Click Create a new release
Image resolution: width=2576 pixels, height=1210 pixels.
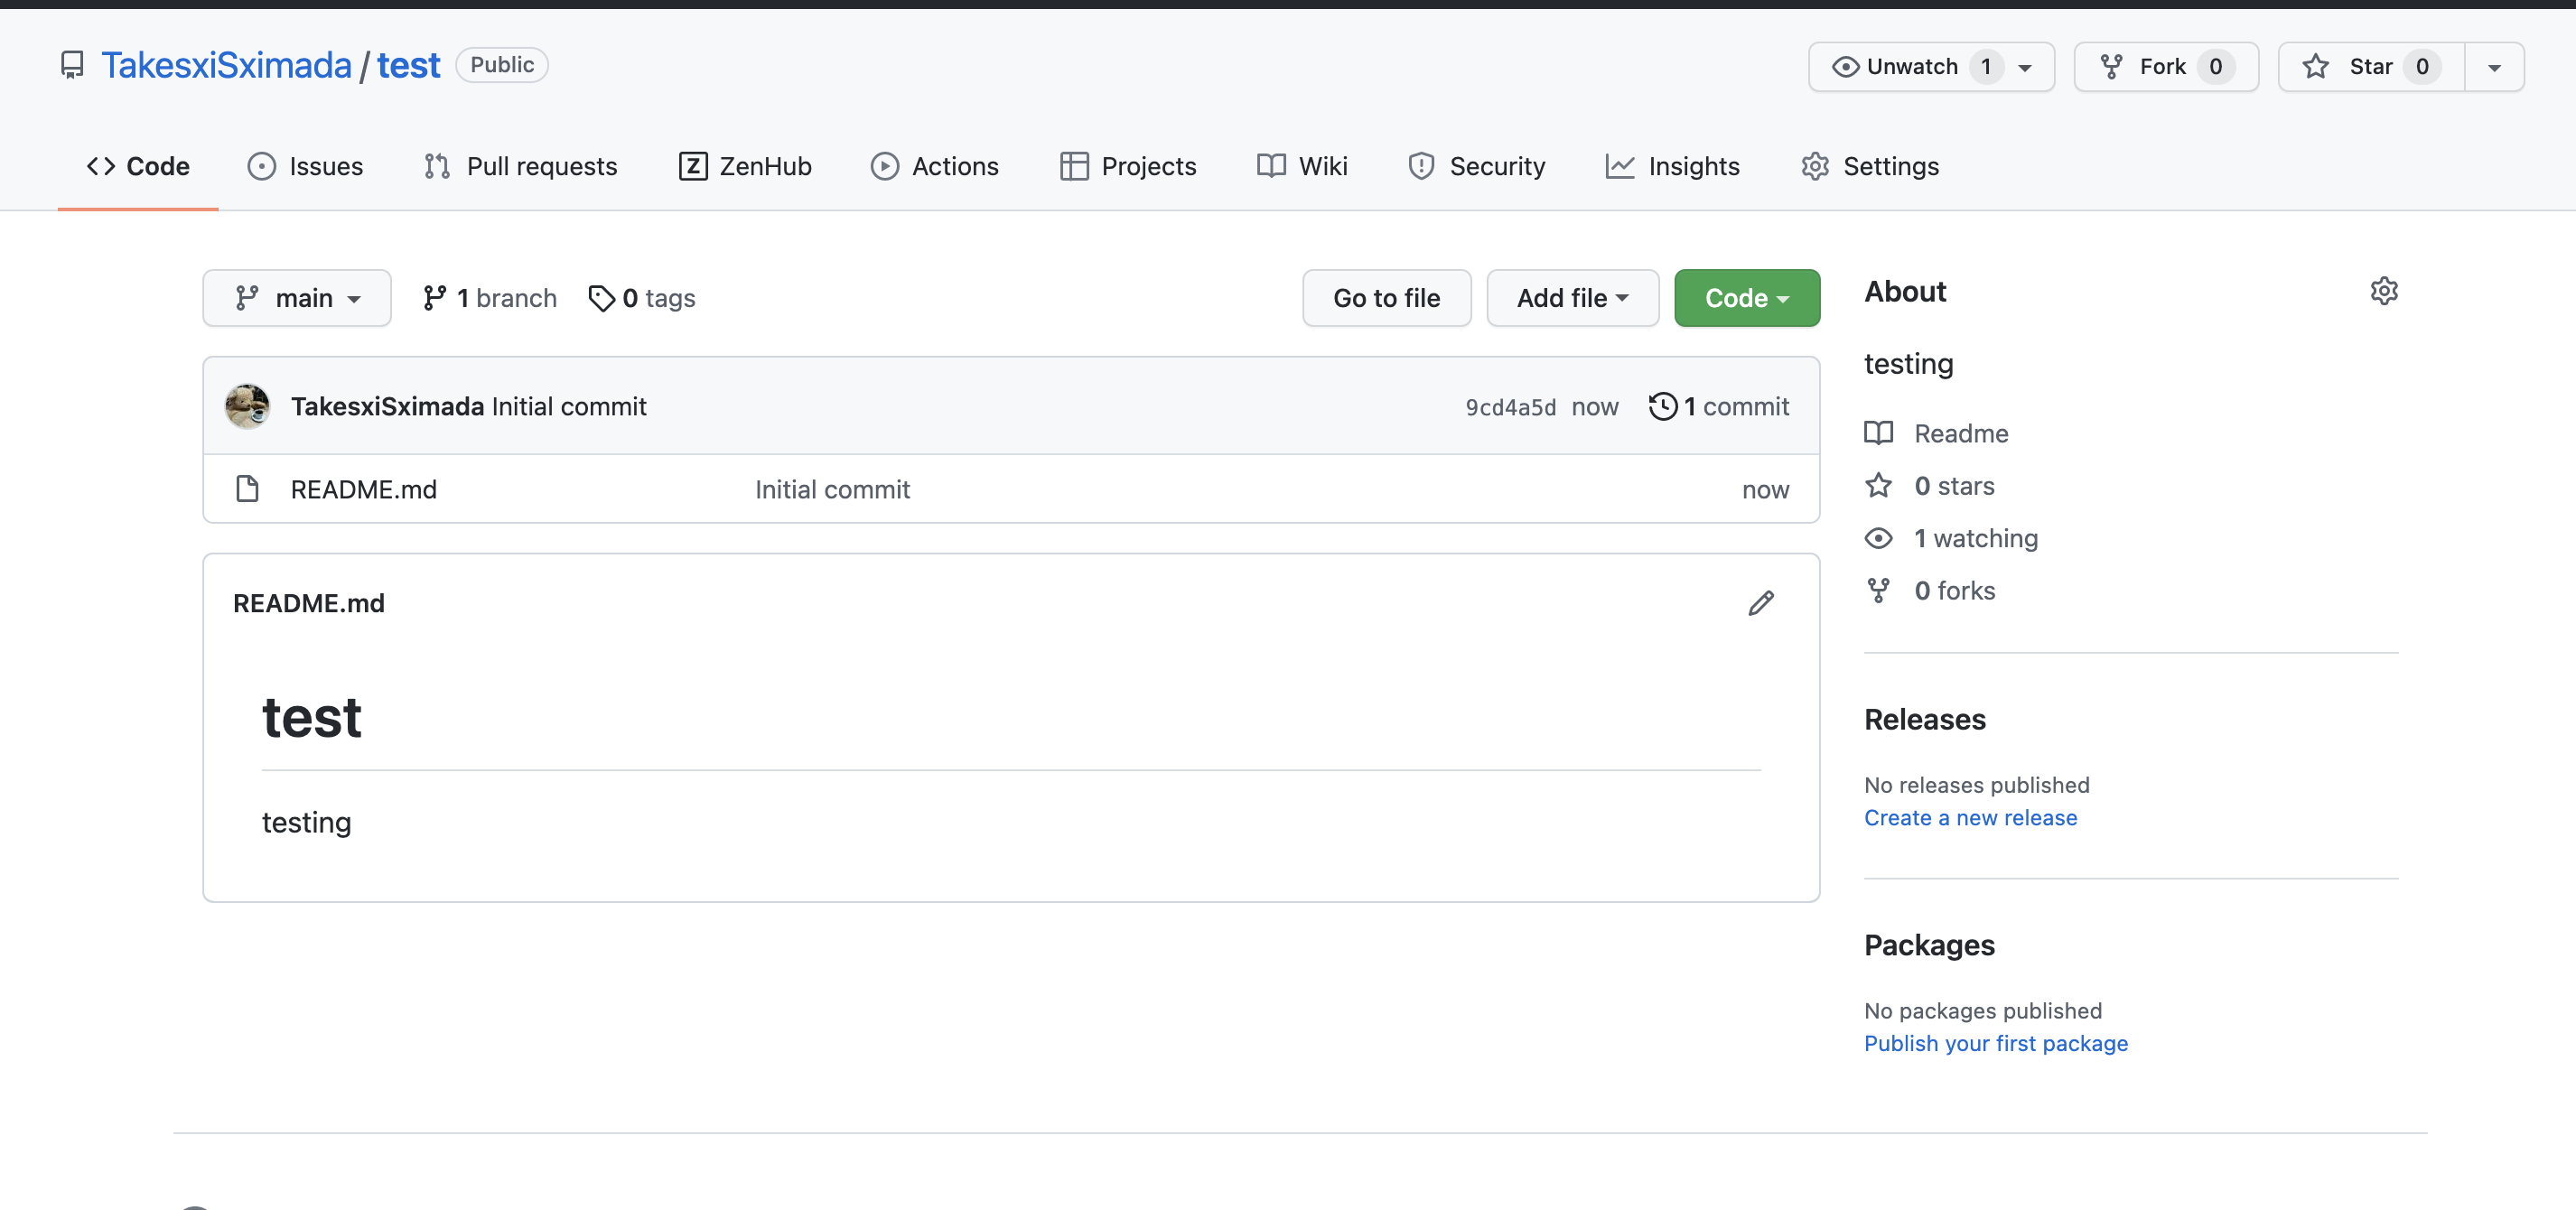pos(1970,817)
